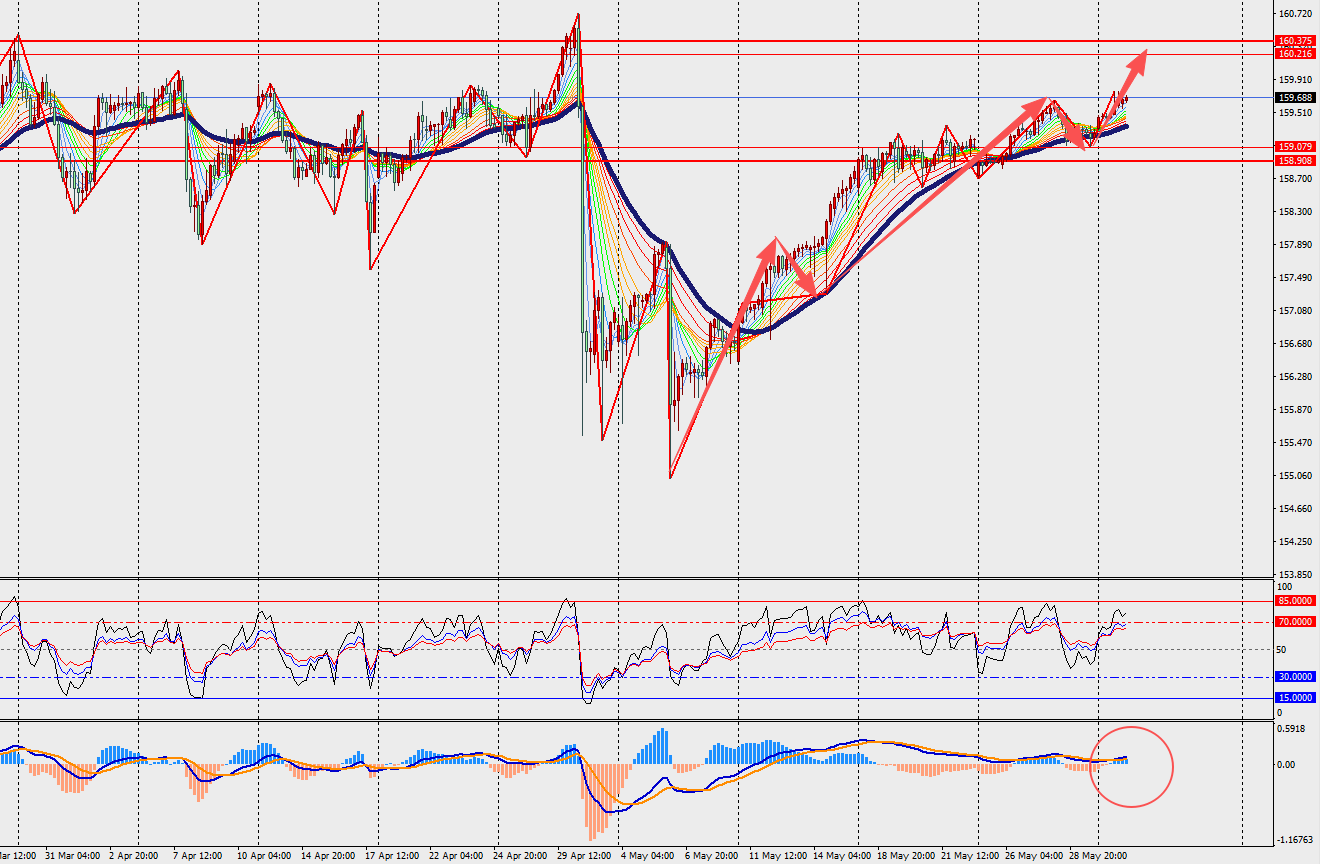Click the time axis label 14 Apr 20:00

(x=328, y=857)
